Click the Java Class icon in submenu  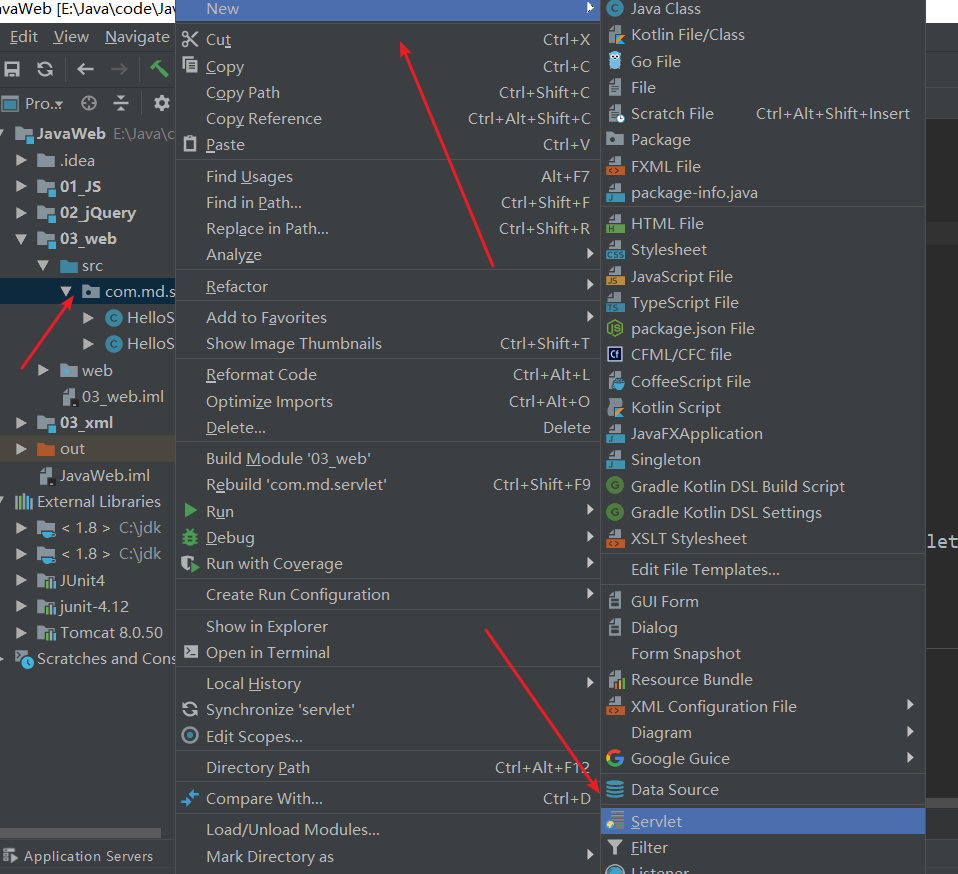[615, 9]
